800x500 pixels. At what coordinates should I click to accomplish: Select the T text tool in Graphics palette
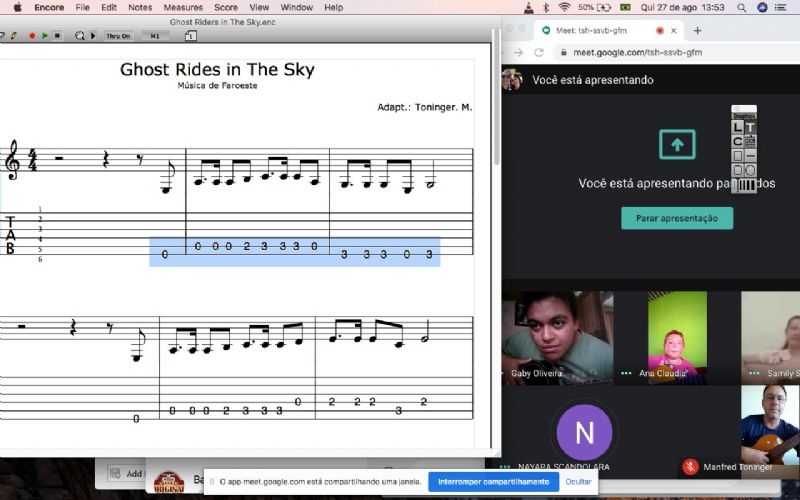point(751,127)
